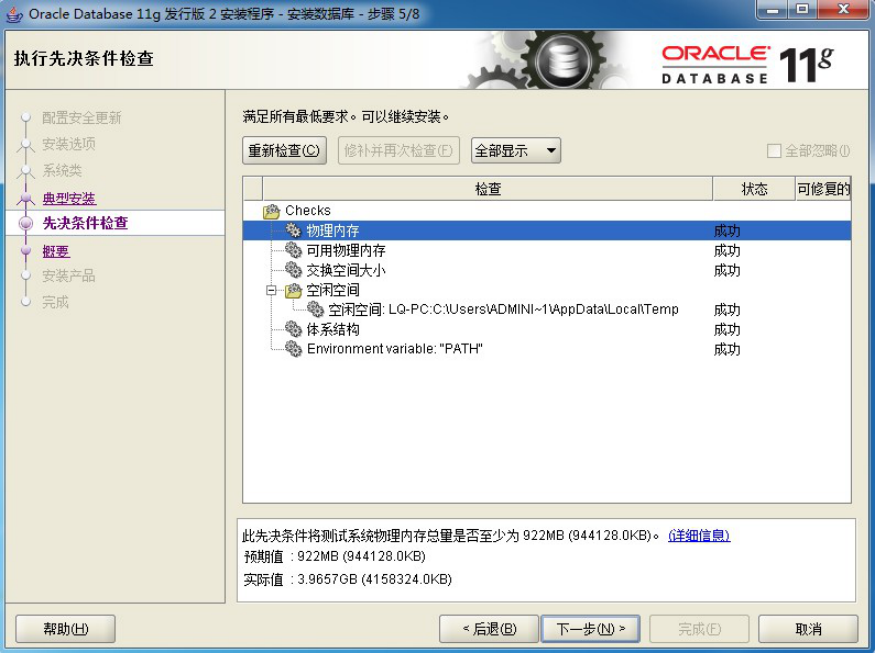Click gear icon beside 体系结构
This screenshot has width=876, height=654.
point(293,330)
